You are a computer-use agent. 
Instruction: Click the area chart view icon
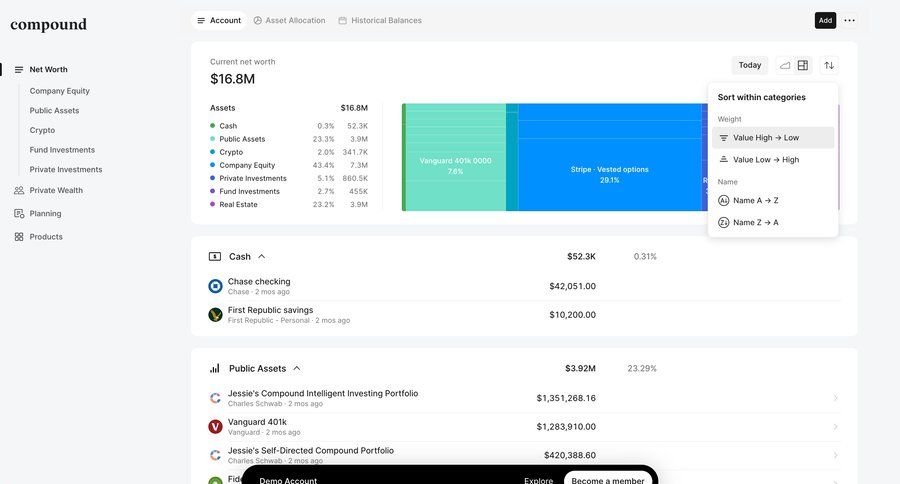click(x=785, y=65)
